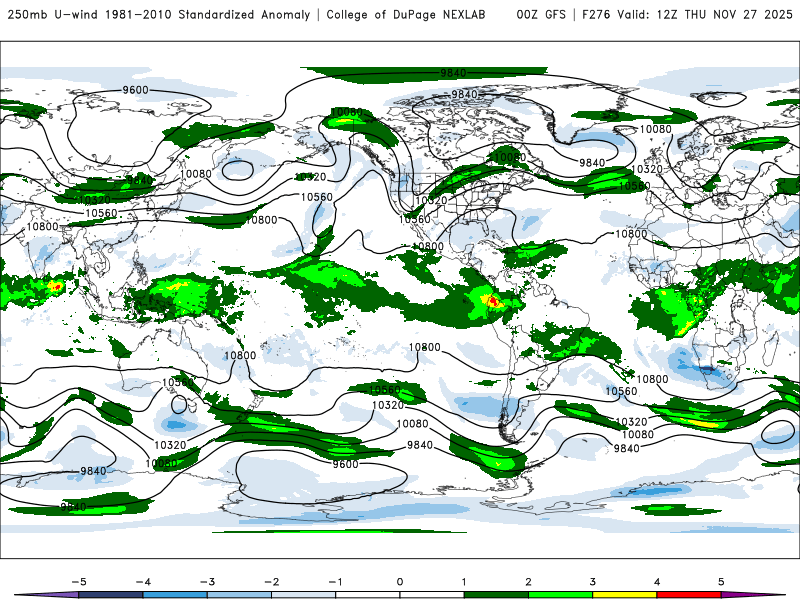
Task: Click the '9600' contour label near Antarctica
Action: [x=345, y=464]
